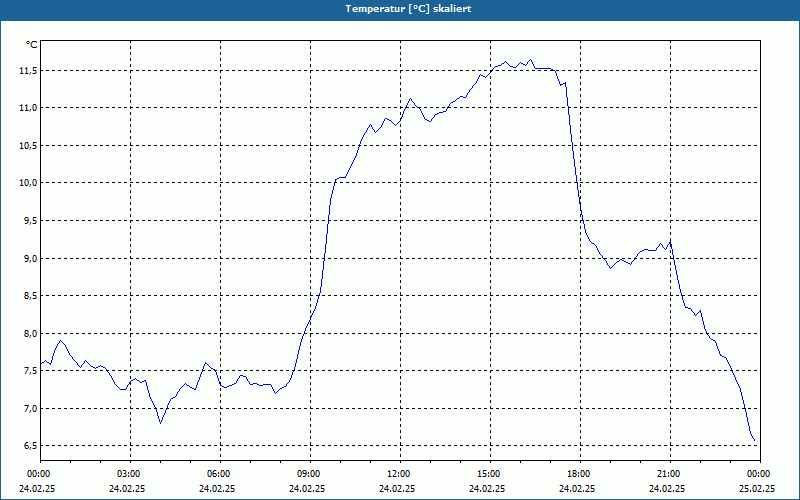Select the '7,5' y-axis value
Image resolution: width=800 pixels, height=500 pixels.
(30, 370)
